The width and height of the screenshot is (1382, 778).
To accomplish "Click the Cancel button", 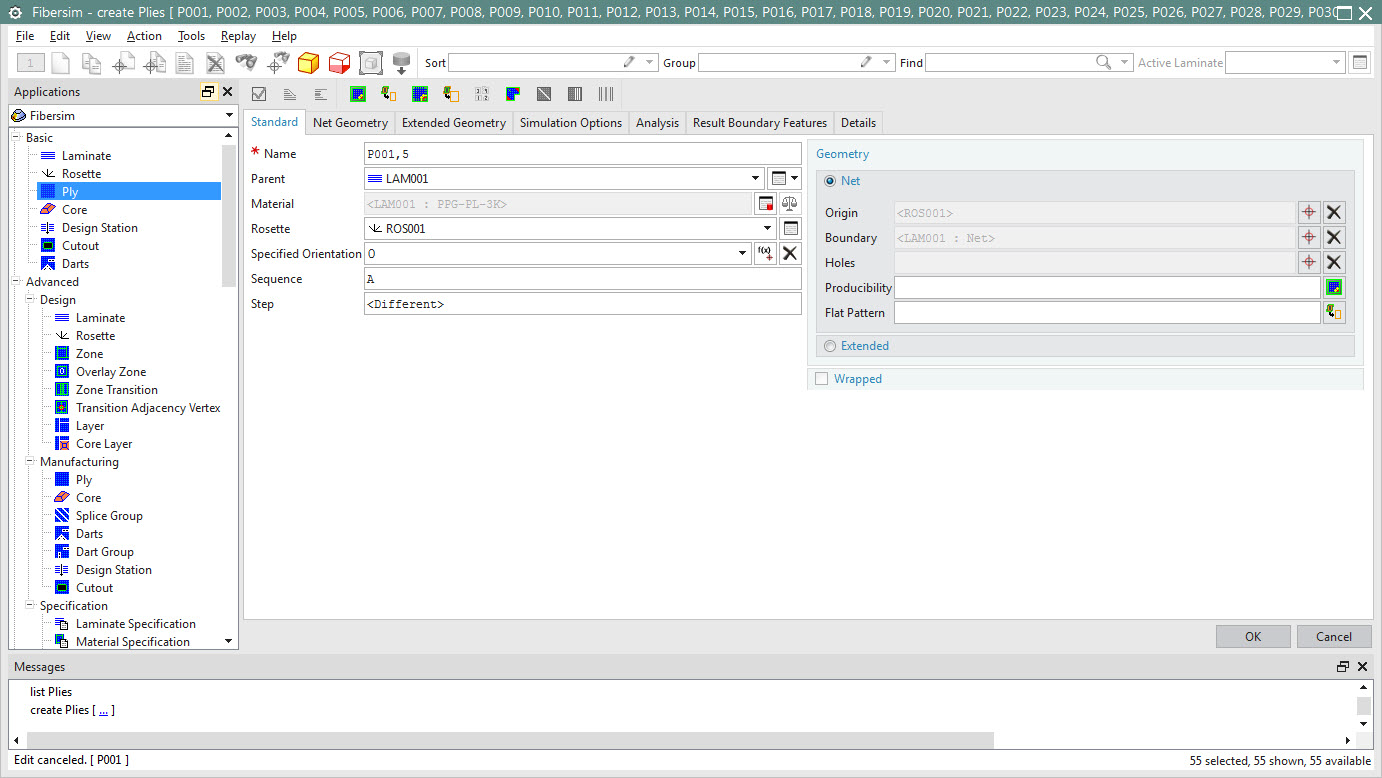I will click(1334, 636).
